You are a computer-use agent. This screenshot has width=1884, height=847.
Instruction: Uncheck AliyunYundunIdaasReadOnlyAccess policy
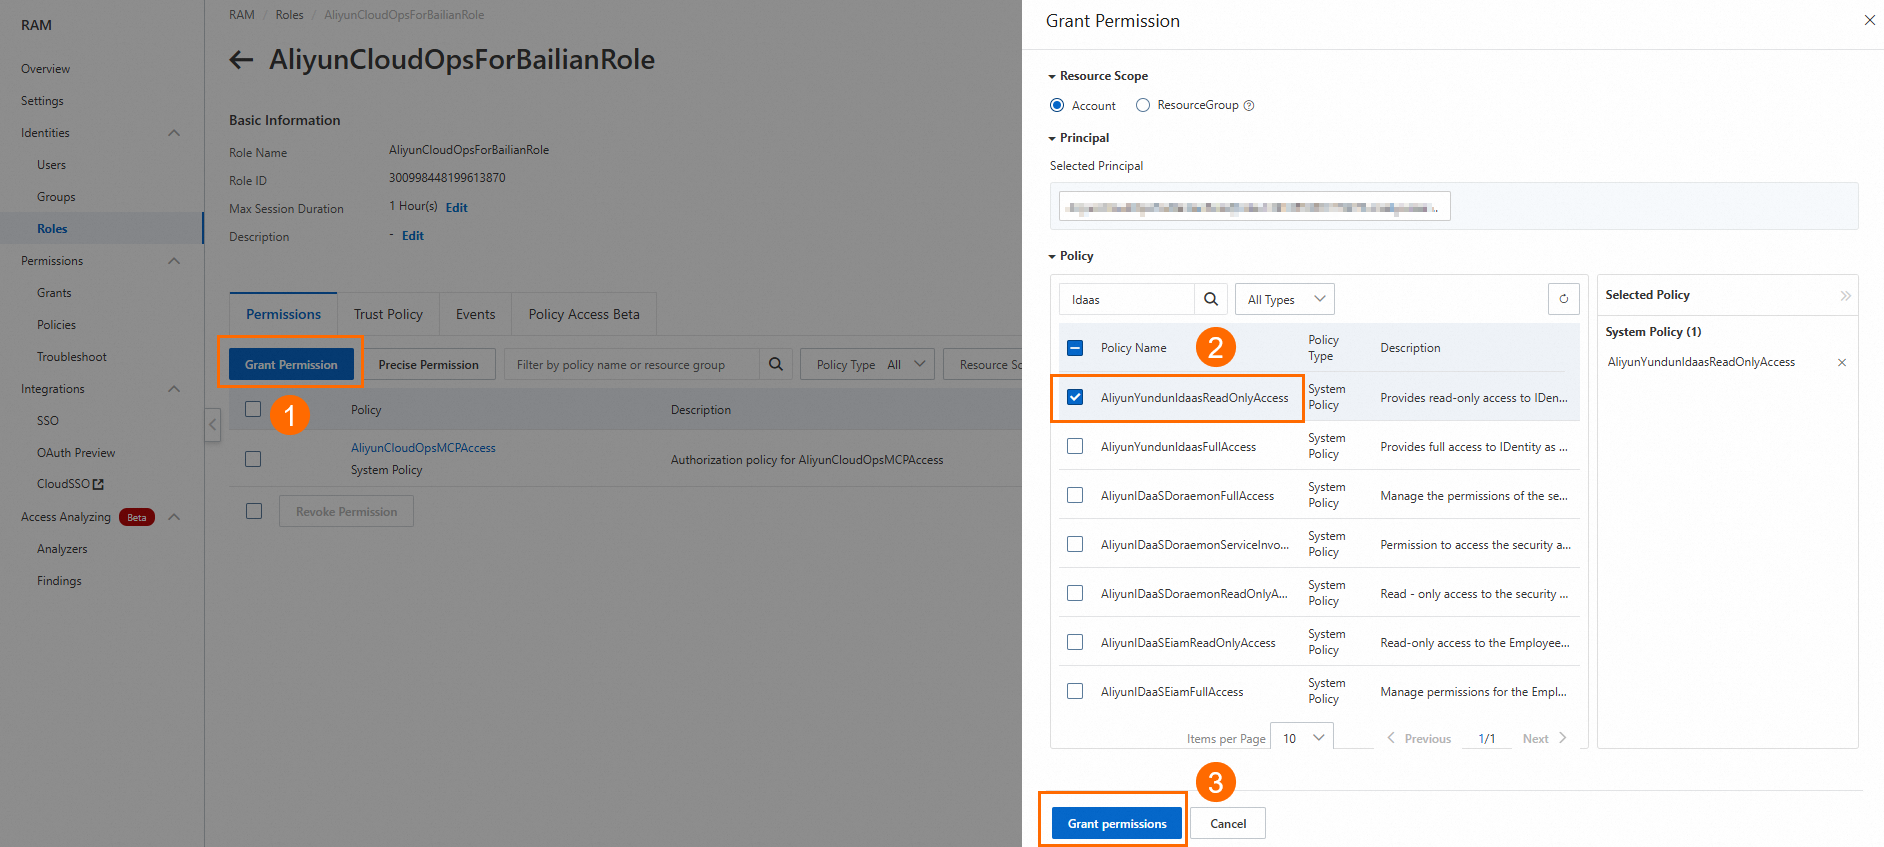click(x=1075, y=397)
